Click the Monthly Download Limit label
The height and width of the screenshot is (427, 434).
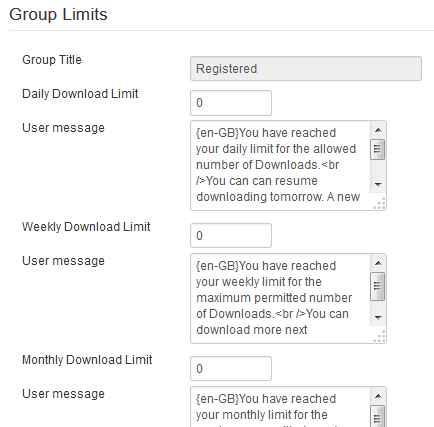click(87, 360)
